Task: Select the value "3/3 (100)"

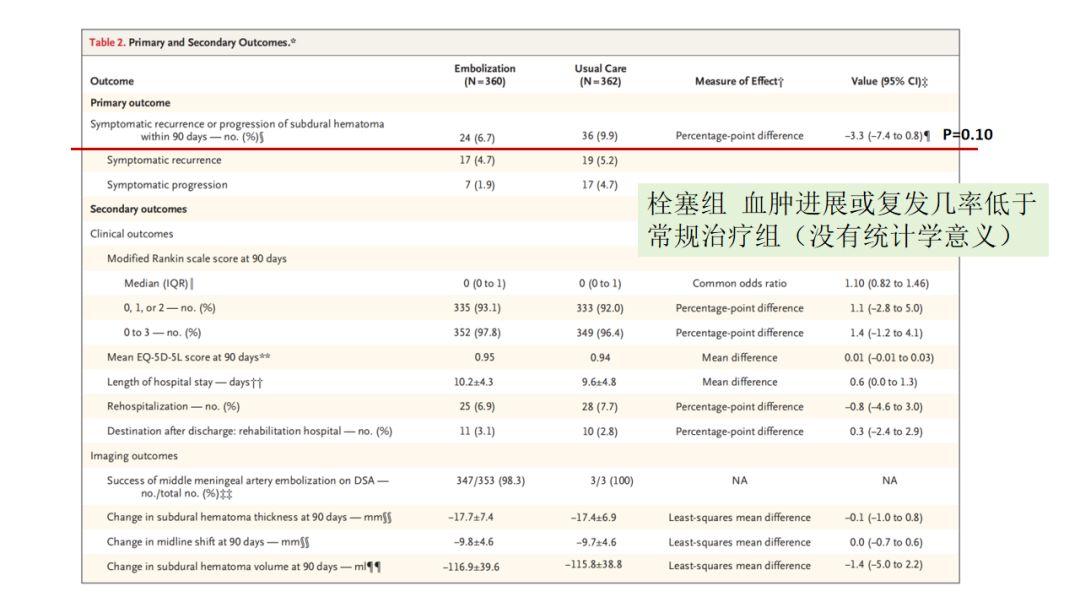Action: coord(612,481)
